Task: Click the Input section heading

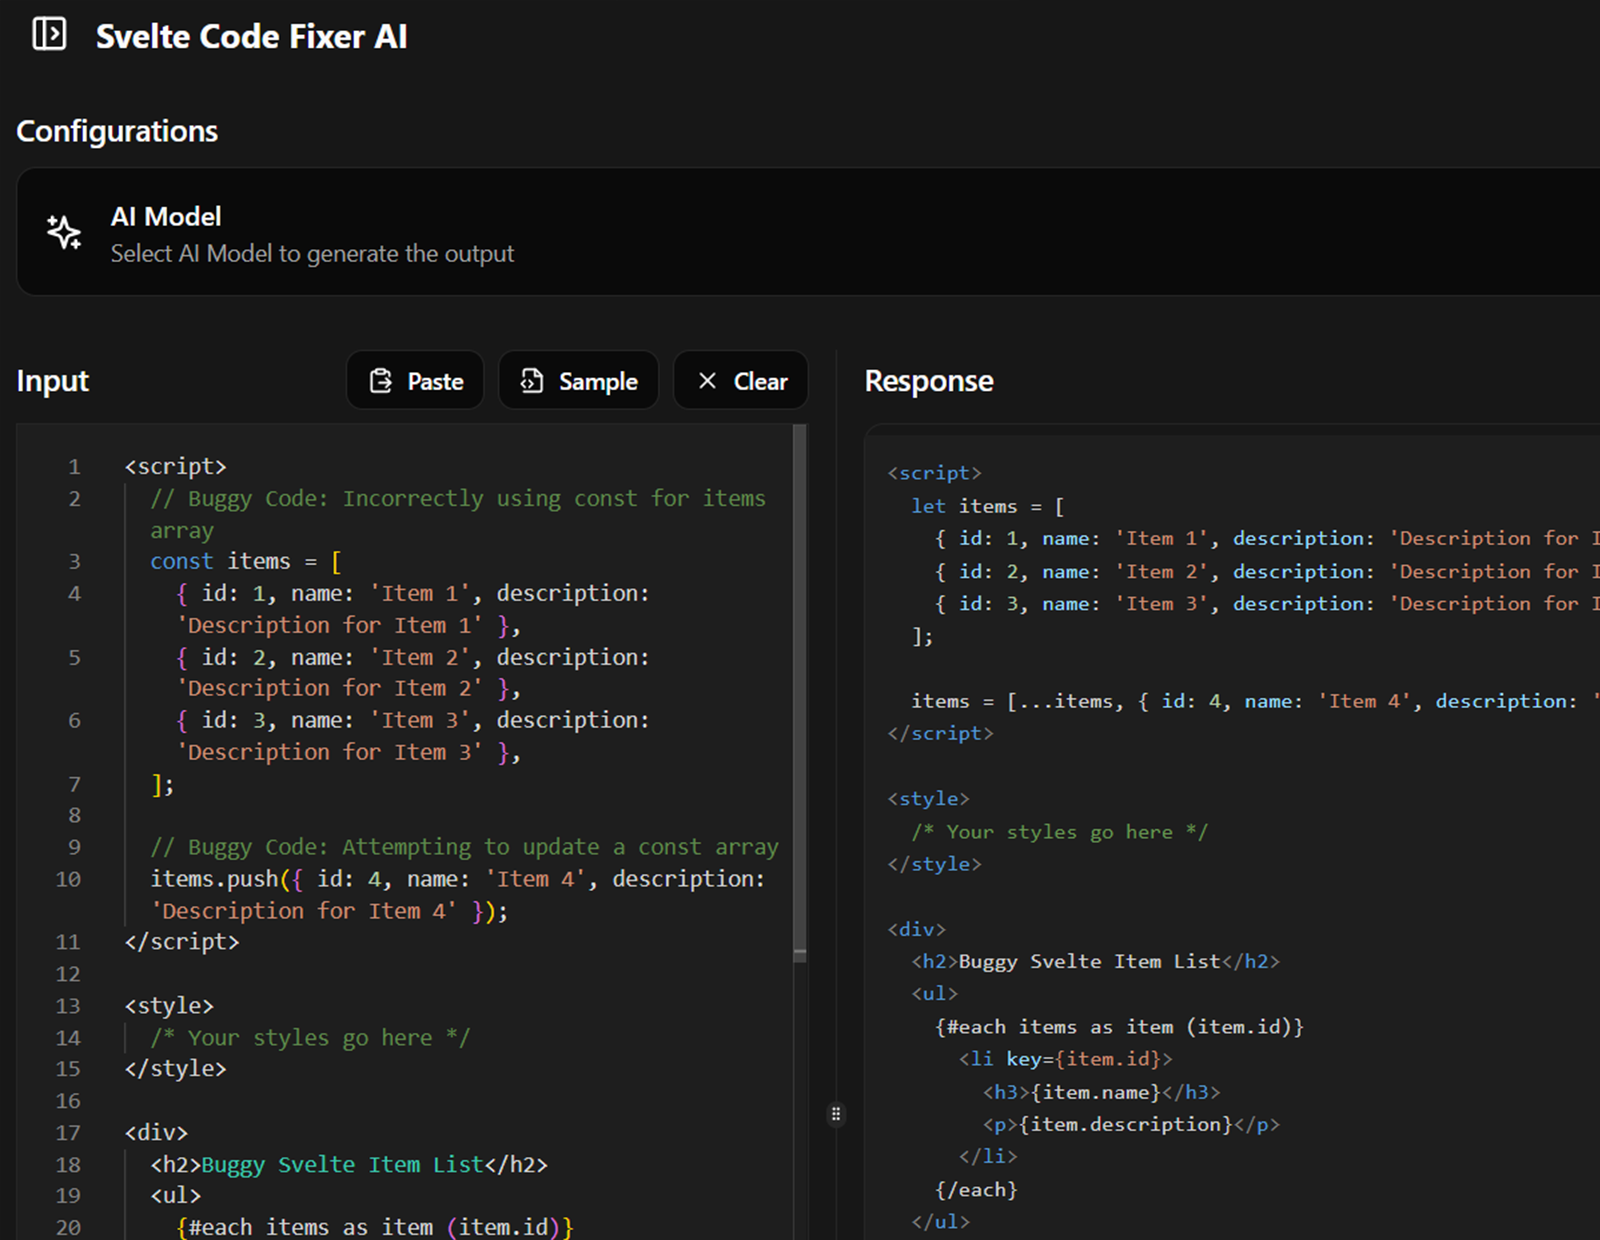Action: tap(52, 381)
